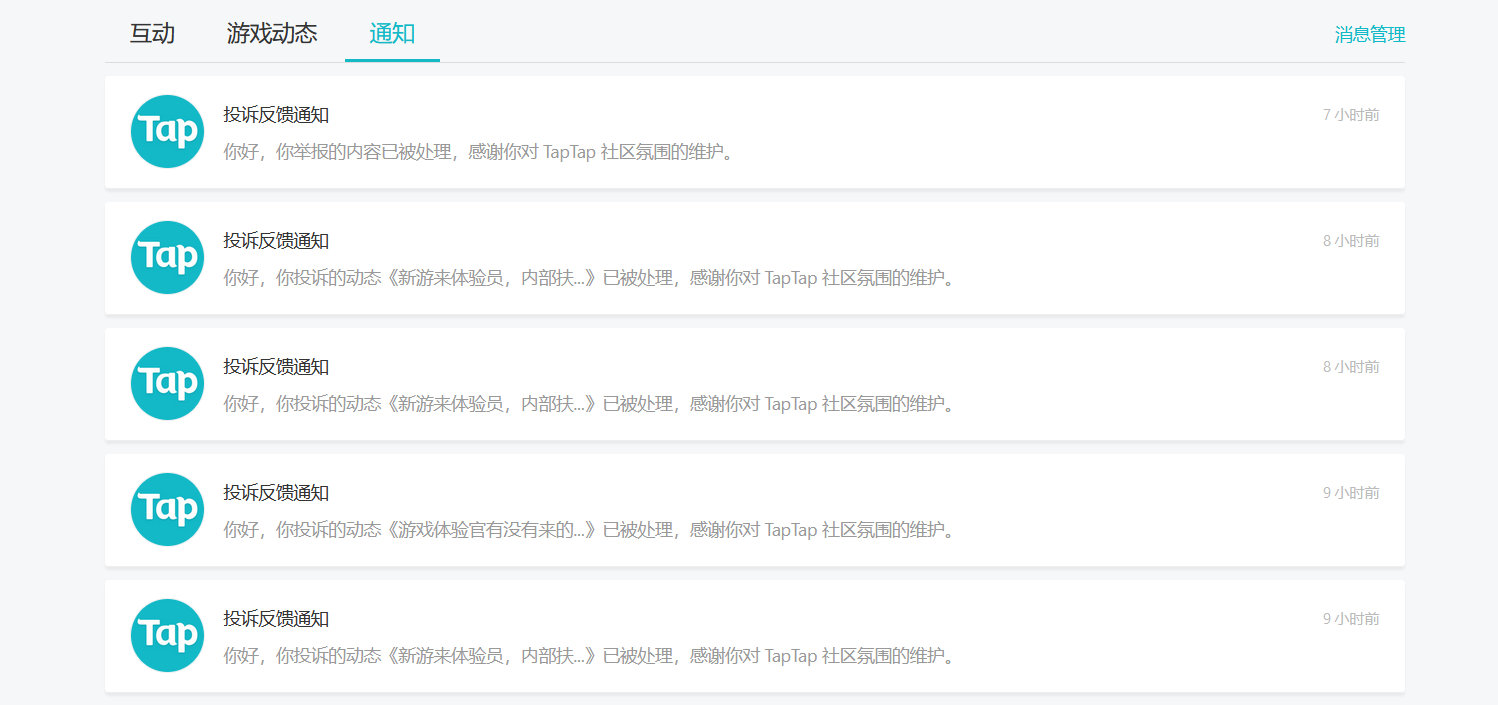This screenshot has width=1498, height=705.
Task: Click Tap avatar of 9 小时前 新游来体验员 notification
Action: click(167, 635)
